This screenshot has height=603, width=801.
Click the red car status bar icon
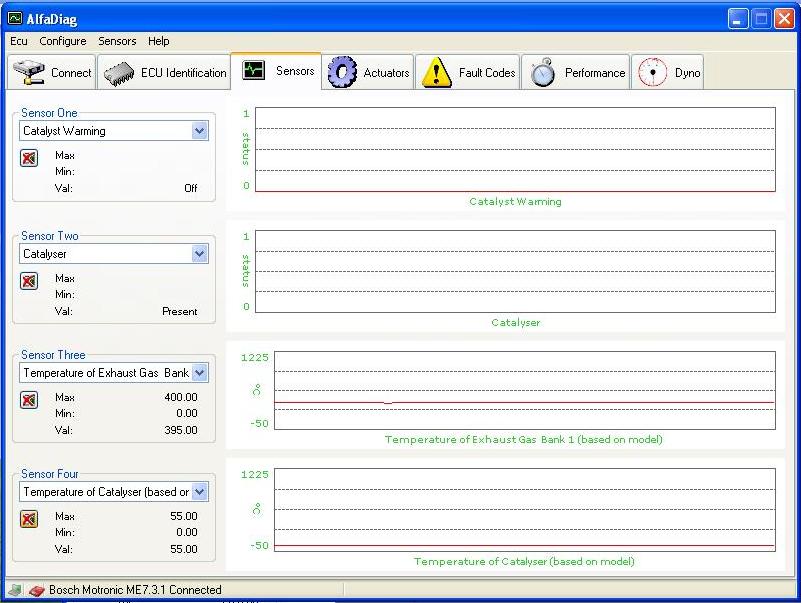36,590
